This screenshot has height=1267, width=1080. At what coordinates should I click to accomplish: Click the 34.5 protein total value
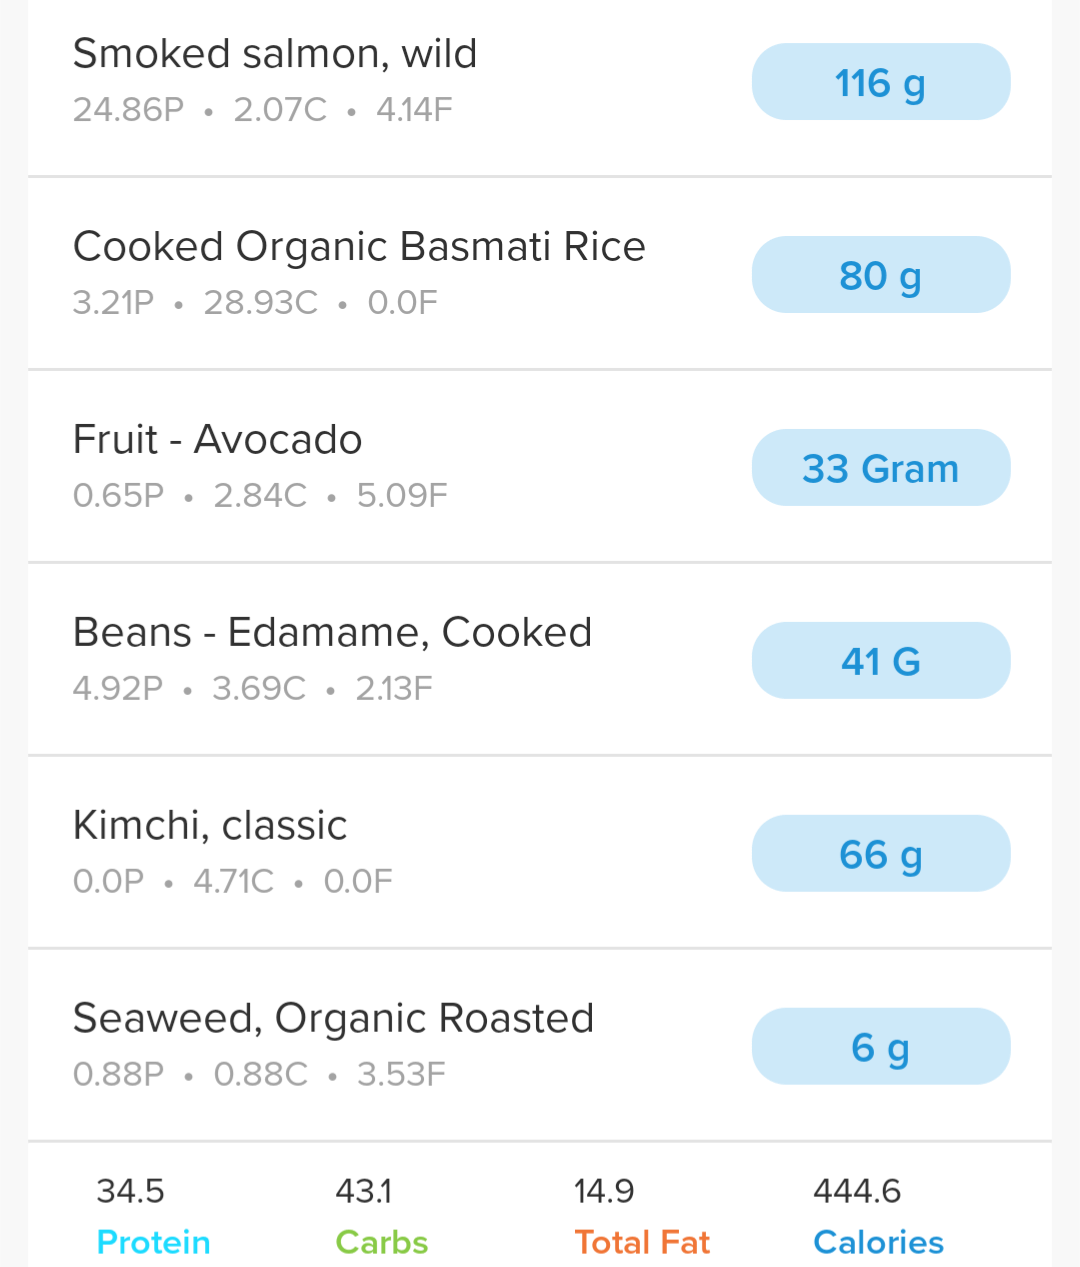[130, 1191]
